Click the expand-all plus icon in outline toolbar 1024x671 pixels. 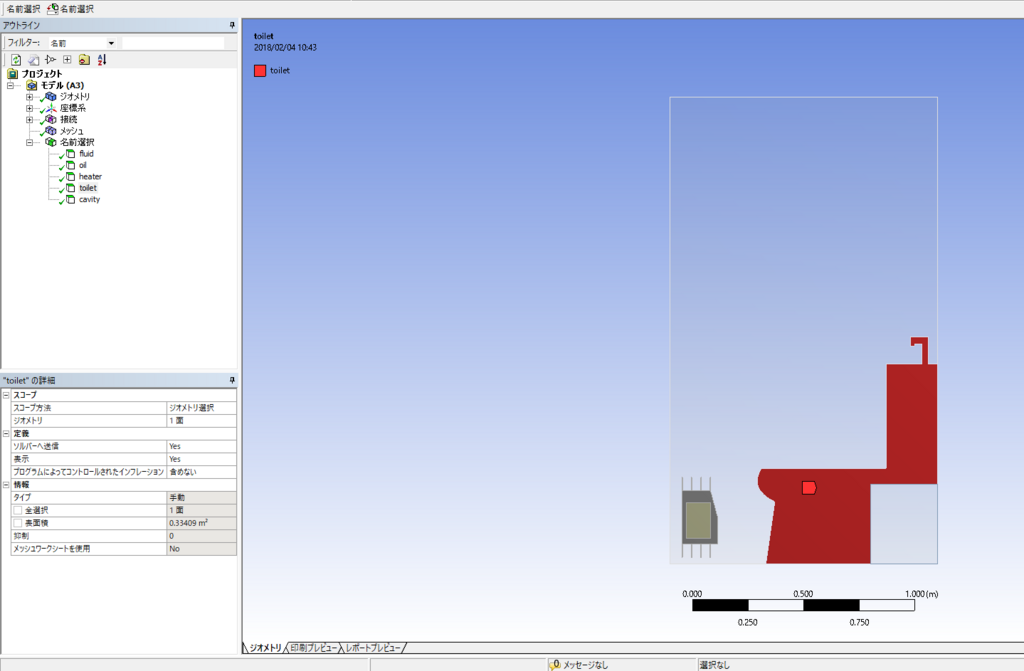click(67, 59)
